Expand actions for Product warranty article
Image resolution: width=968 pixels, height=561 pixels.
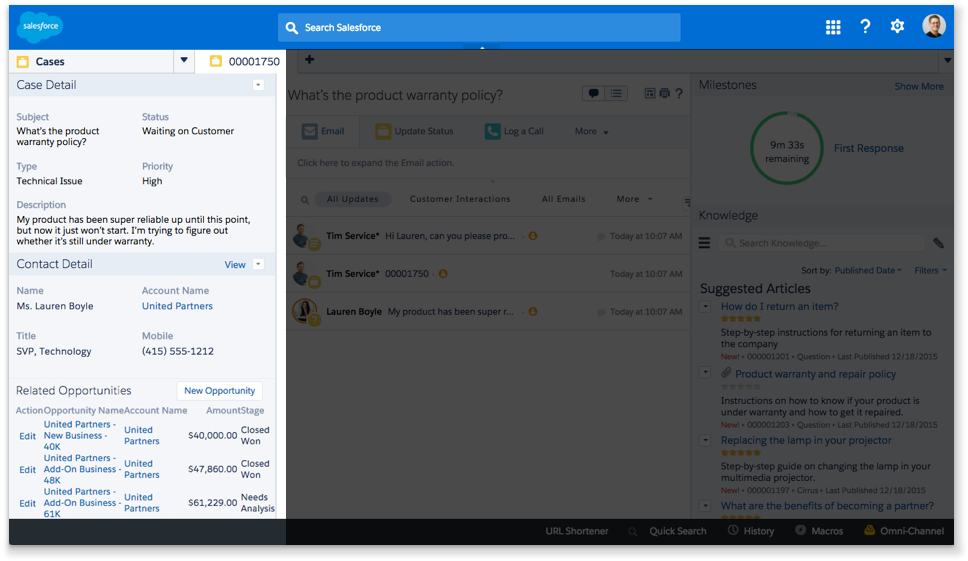(705, 373)
